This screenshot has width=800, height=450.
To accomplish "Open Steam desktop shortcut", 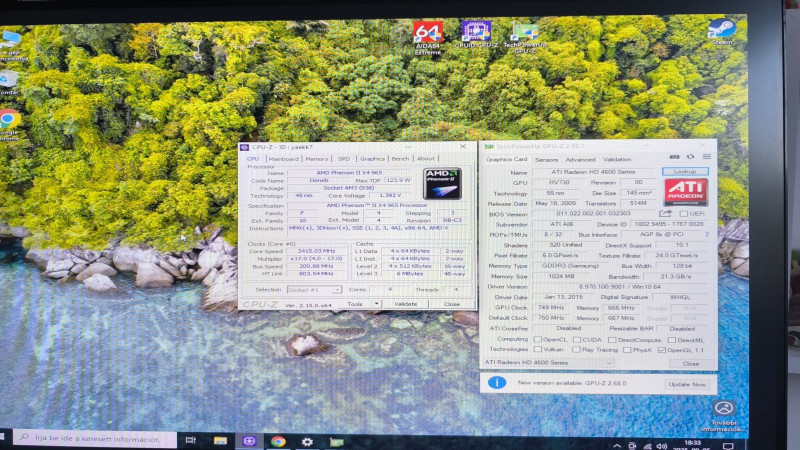I will 722,32.
